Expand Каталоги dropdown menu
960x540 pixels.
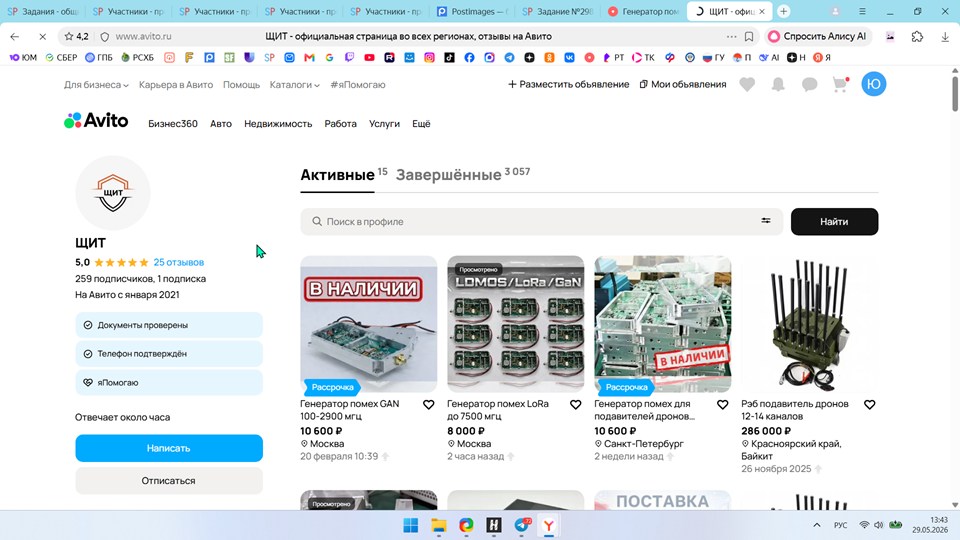coord(294,84)
